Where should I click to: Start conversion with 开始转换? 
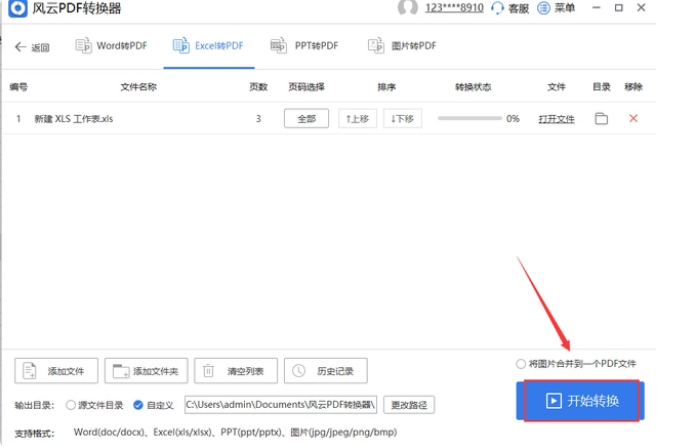[x=580, y=401]
